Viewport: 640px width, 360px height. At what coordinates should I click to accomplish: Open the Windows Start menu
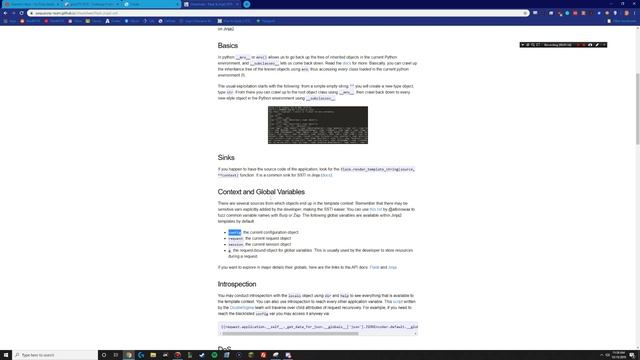(6, 355)
